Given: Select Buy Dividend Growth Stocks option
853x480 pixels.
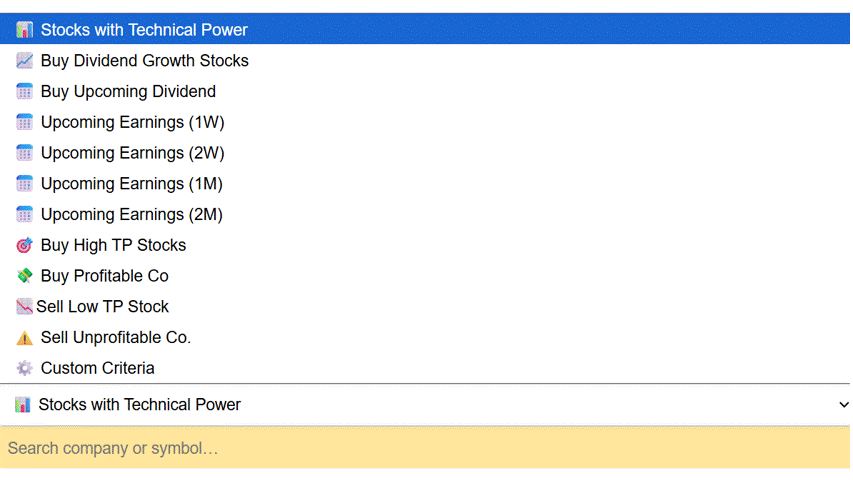Looking at the screenshot, I should click(145, 61).
